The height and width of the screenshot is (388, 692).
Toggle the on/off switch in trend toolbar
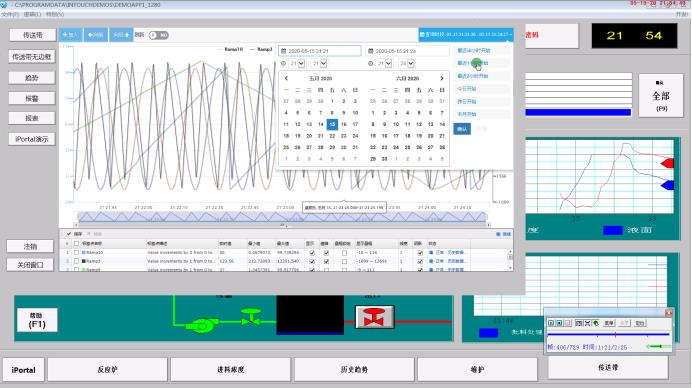158,35
